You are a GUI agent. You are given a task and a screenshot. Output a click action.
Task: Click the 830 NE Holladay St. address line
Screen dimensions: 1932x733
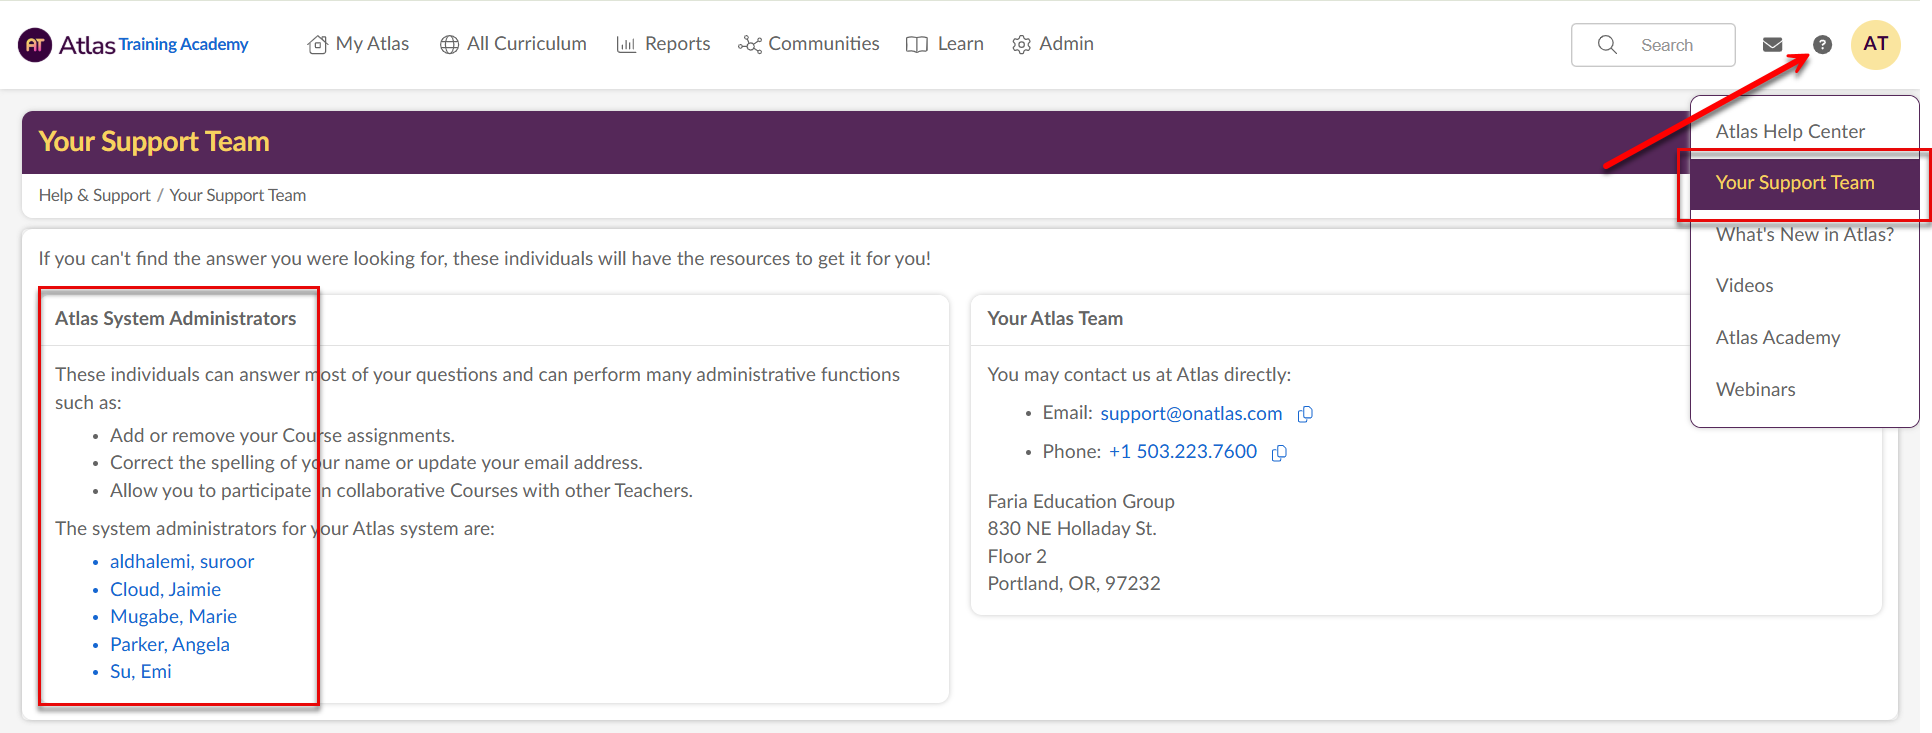point(1072,529)
